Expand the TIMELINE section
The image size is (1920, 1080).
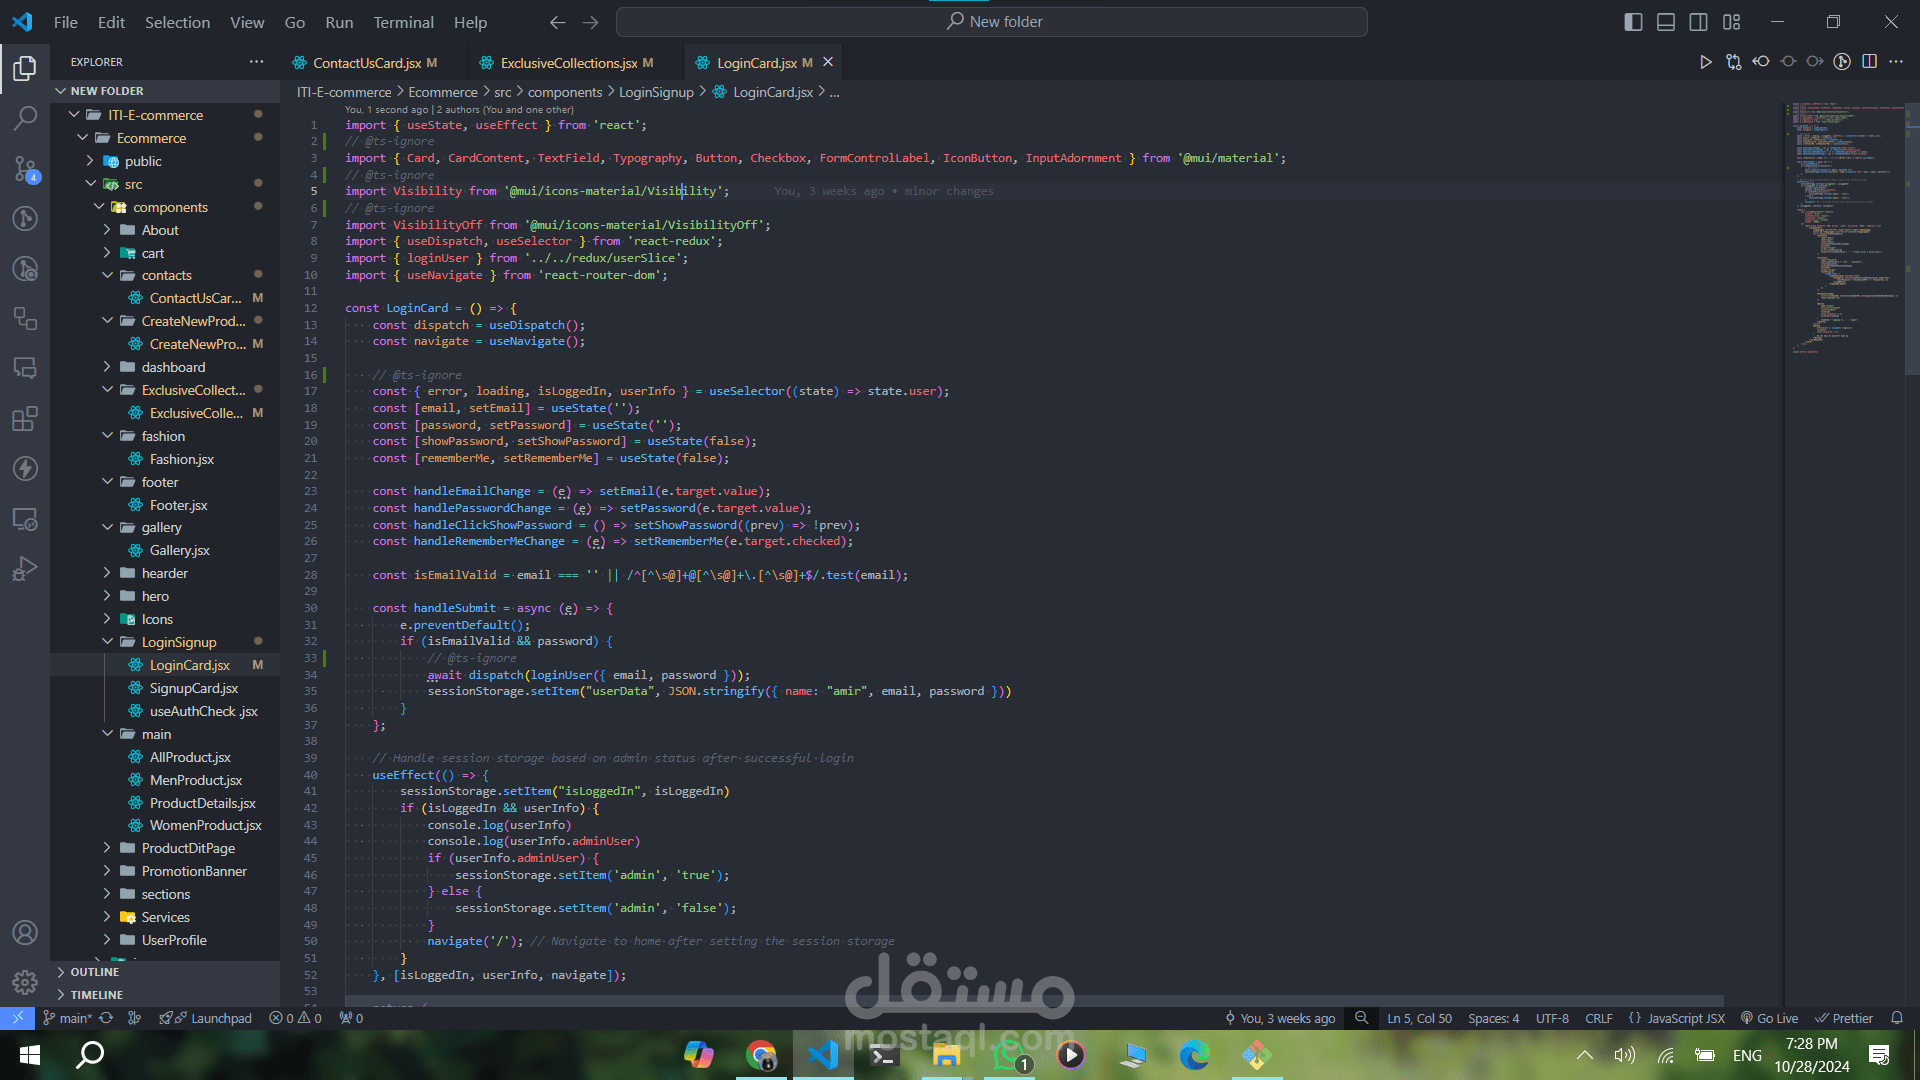click(96, 995)
